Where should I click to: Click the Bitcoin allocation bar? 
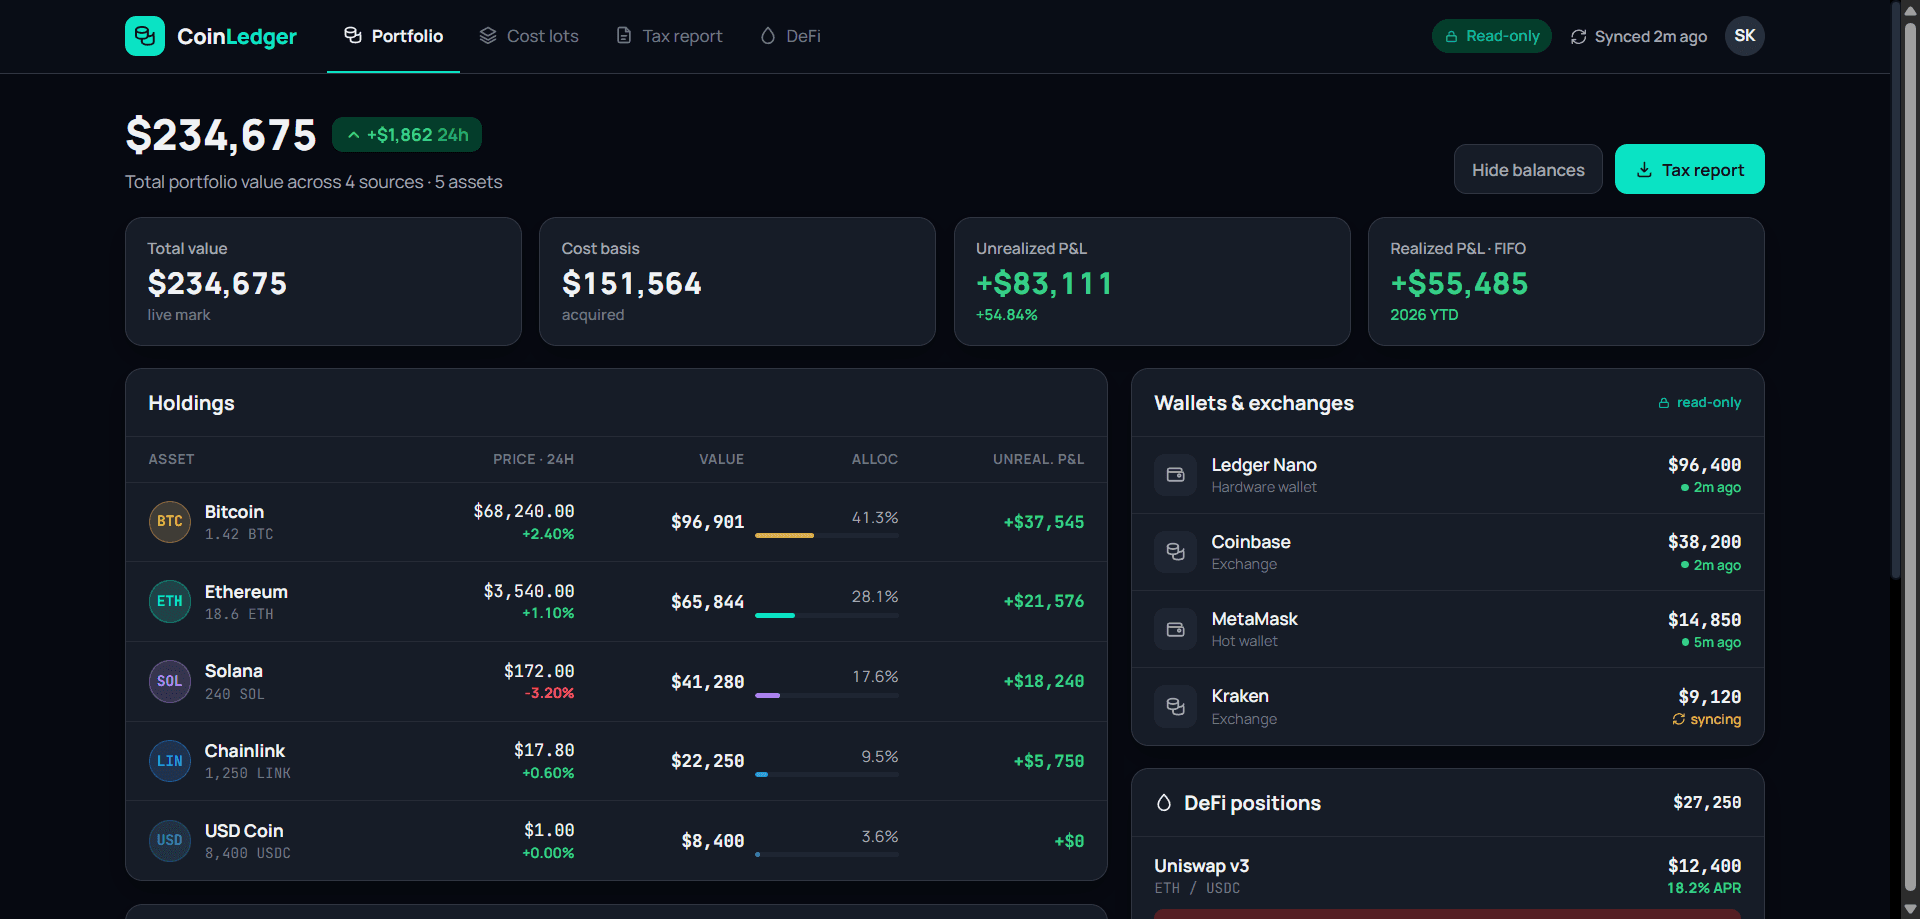click(827, 536)
